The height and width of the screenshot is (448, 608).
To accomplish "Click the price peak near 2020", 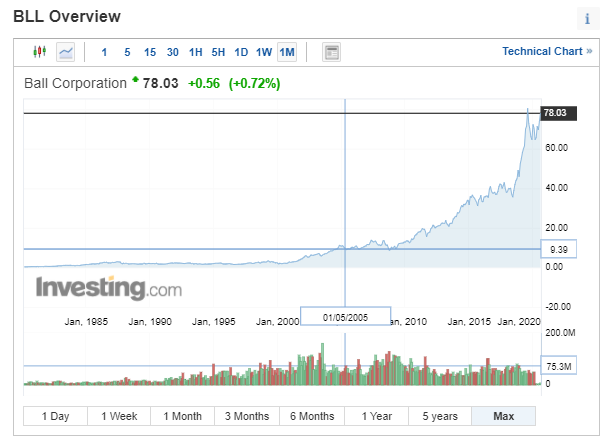I will pyautogui.click(x=527, y=110).
